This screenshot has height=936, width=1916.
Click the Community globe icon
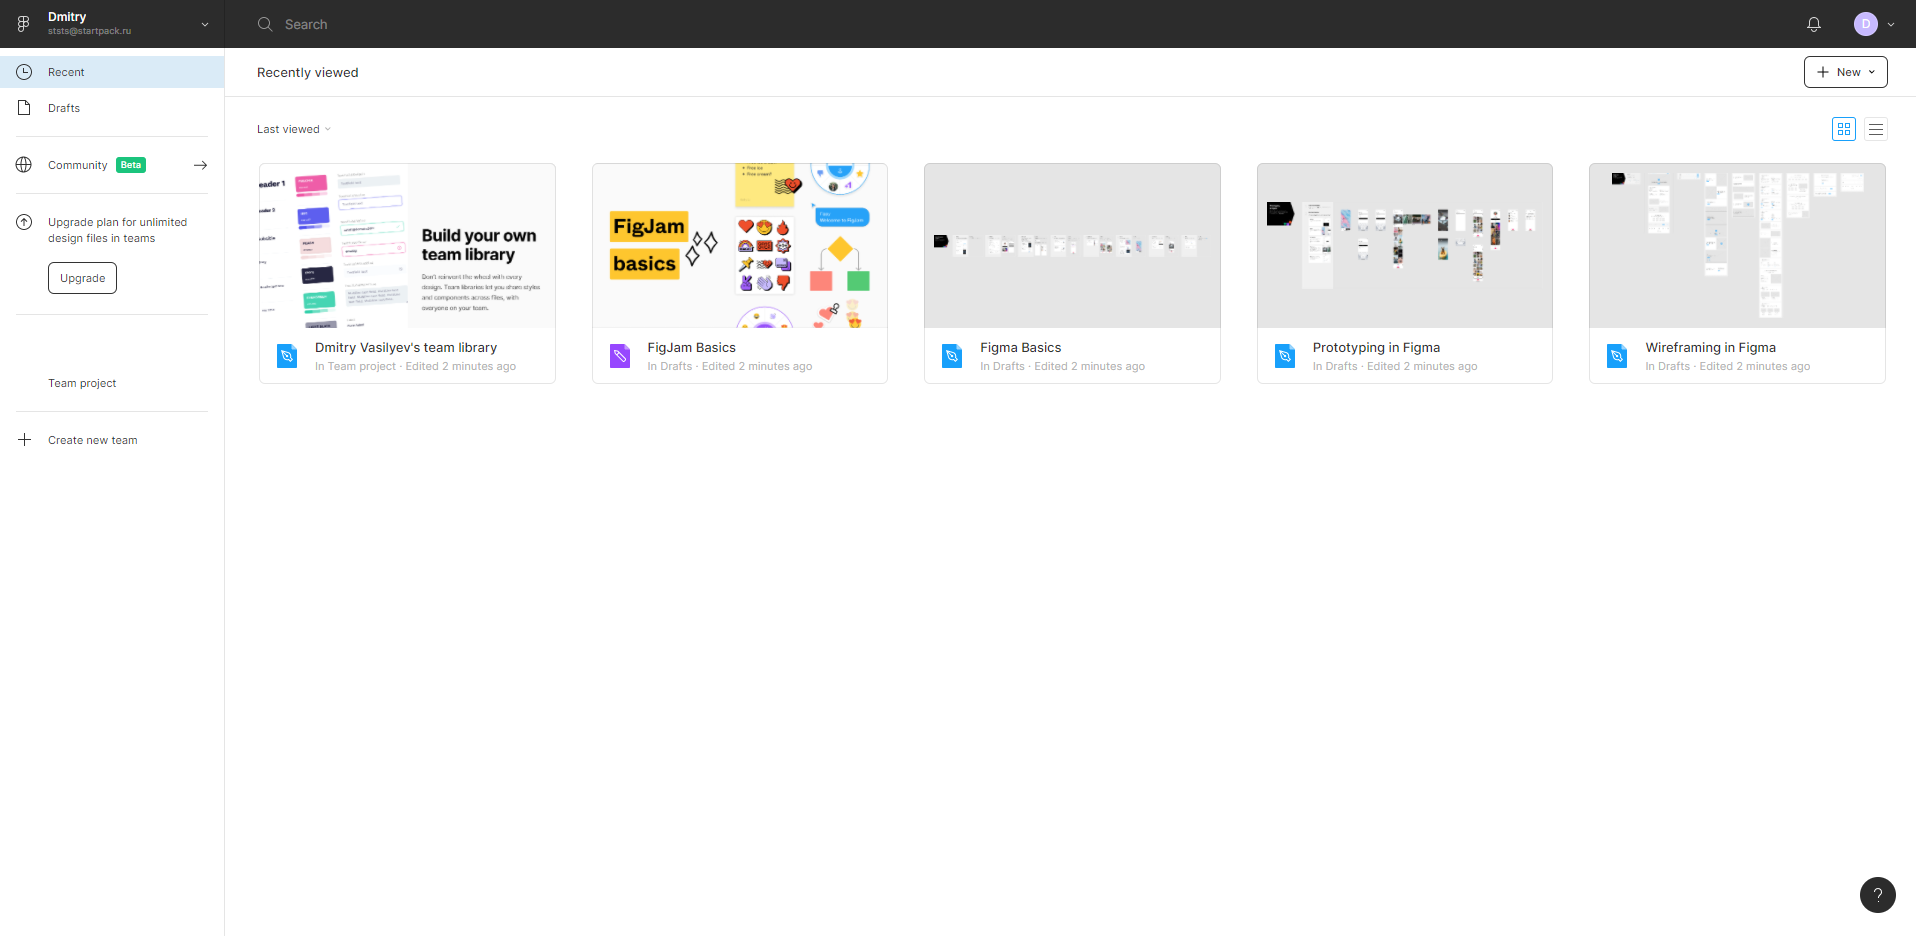click(24, 165)
